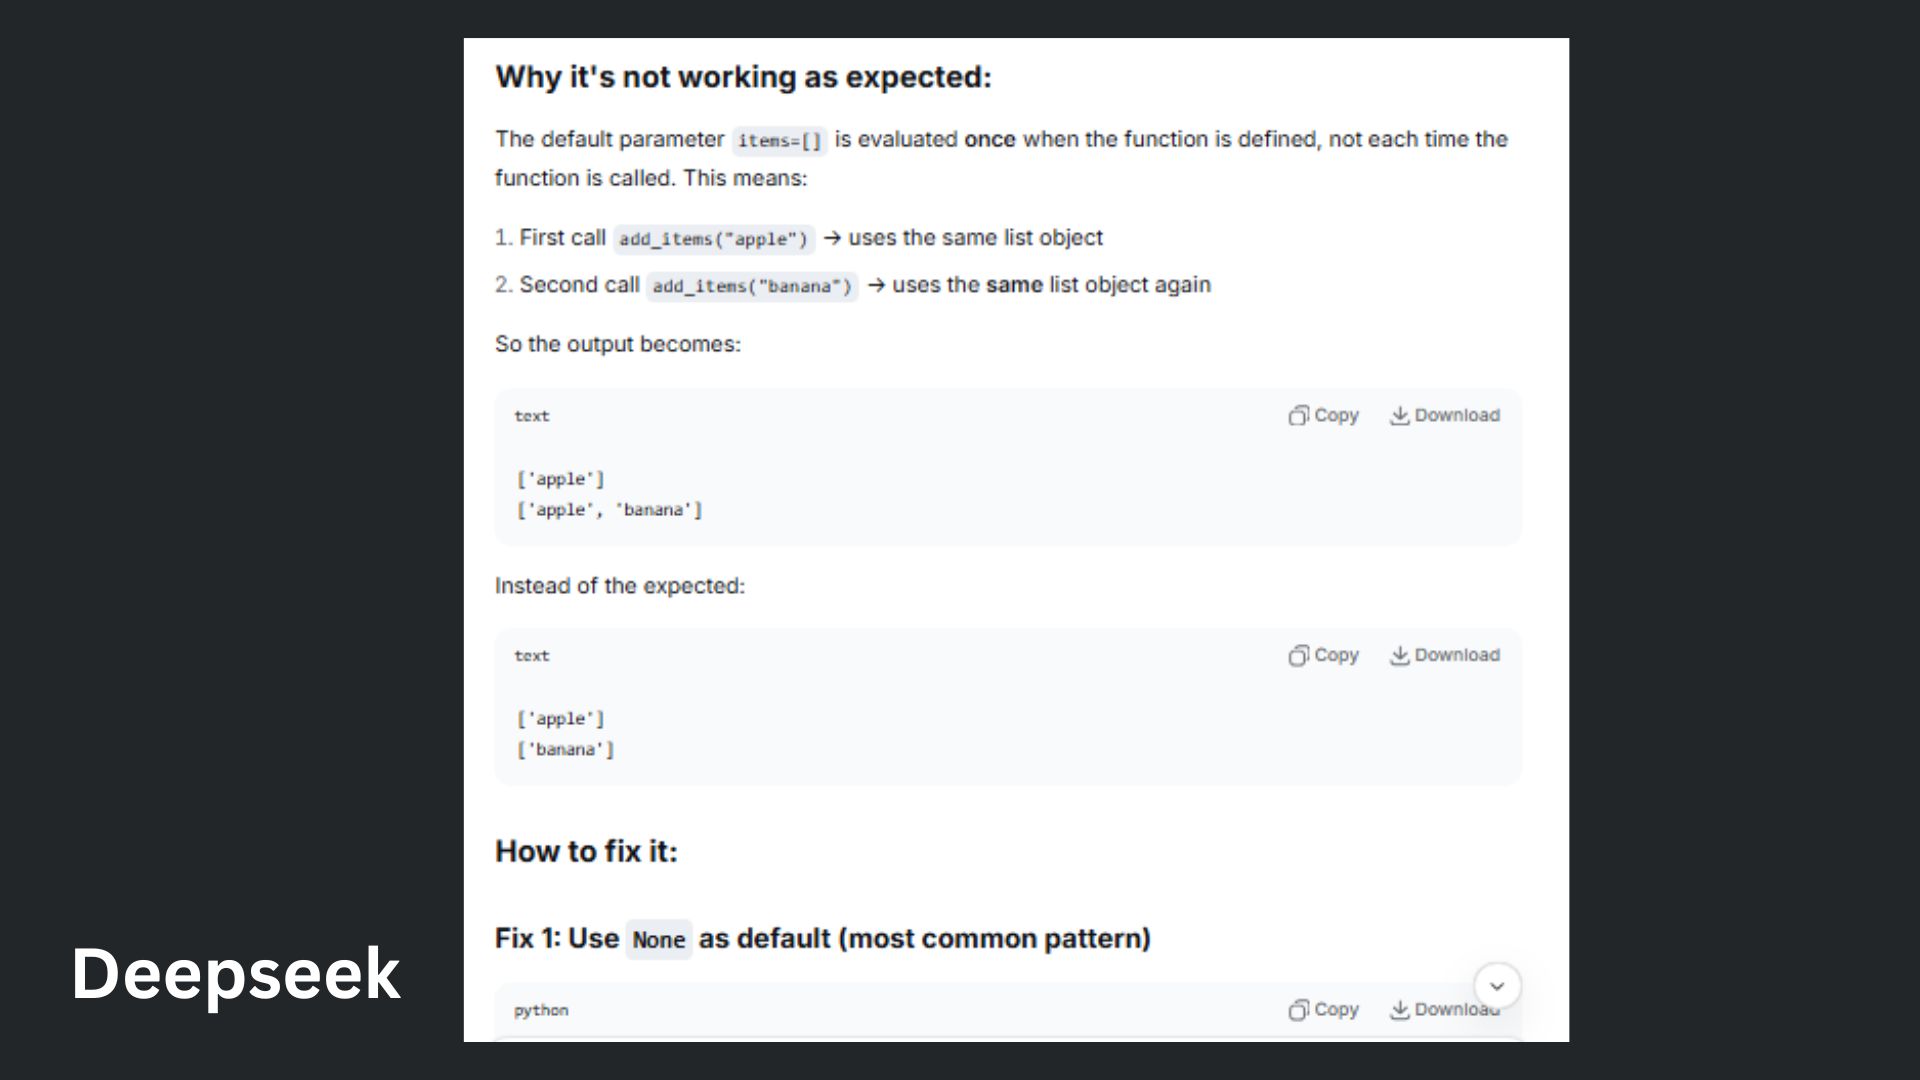Click the None code chip in the Fix 1 heading
1920x1080 pixels.
click(658, 940)
